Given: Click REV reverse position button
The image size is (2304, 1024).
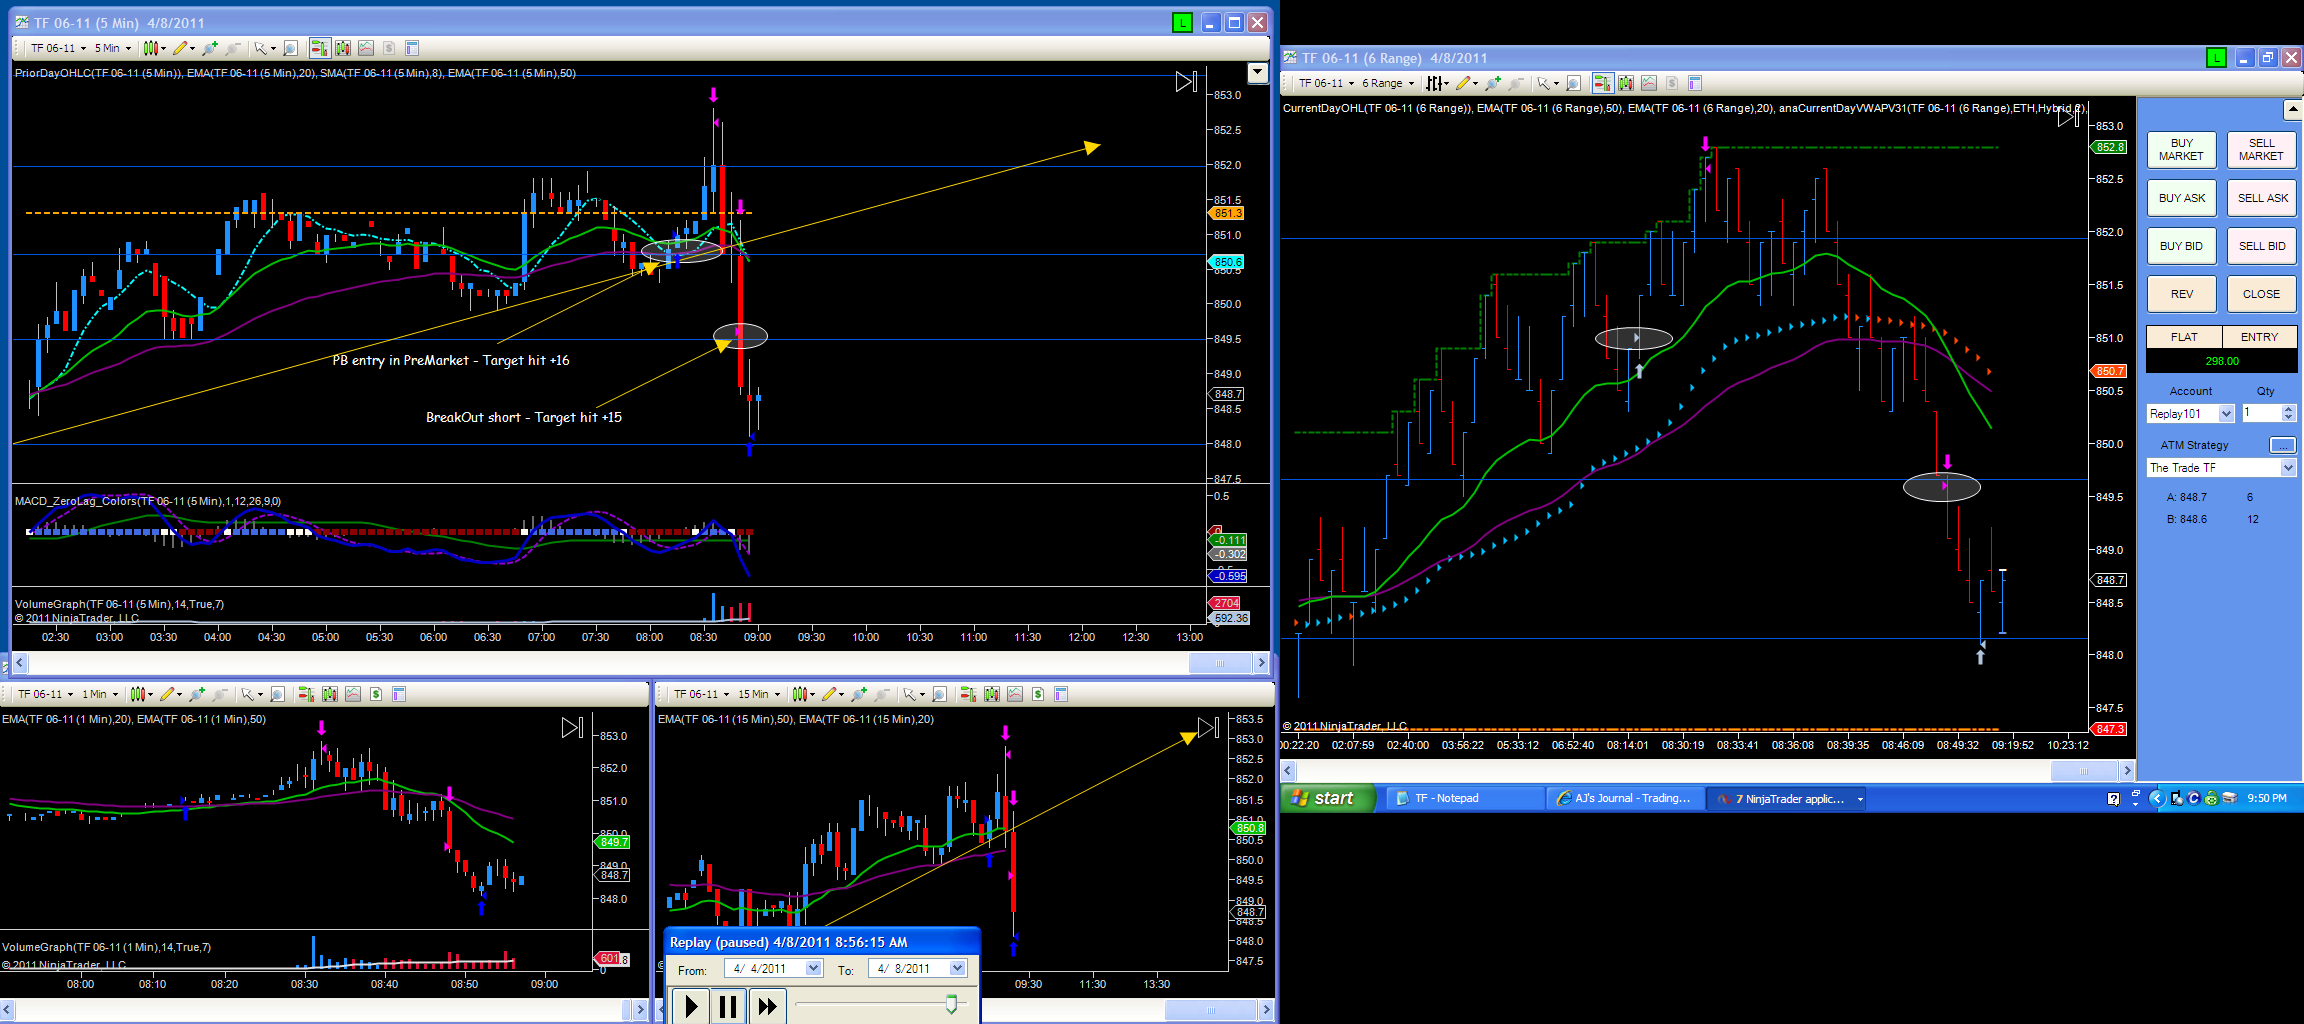Looking at the screenshot, I should pyautogui.click(x=2181, y=294).
